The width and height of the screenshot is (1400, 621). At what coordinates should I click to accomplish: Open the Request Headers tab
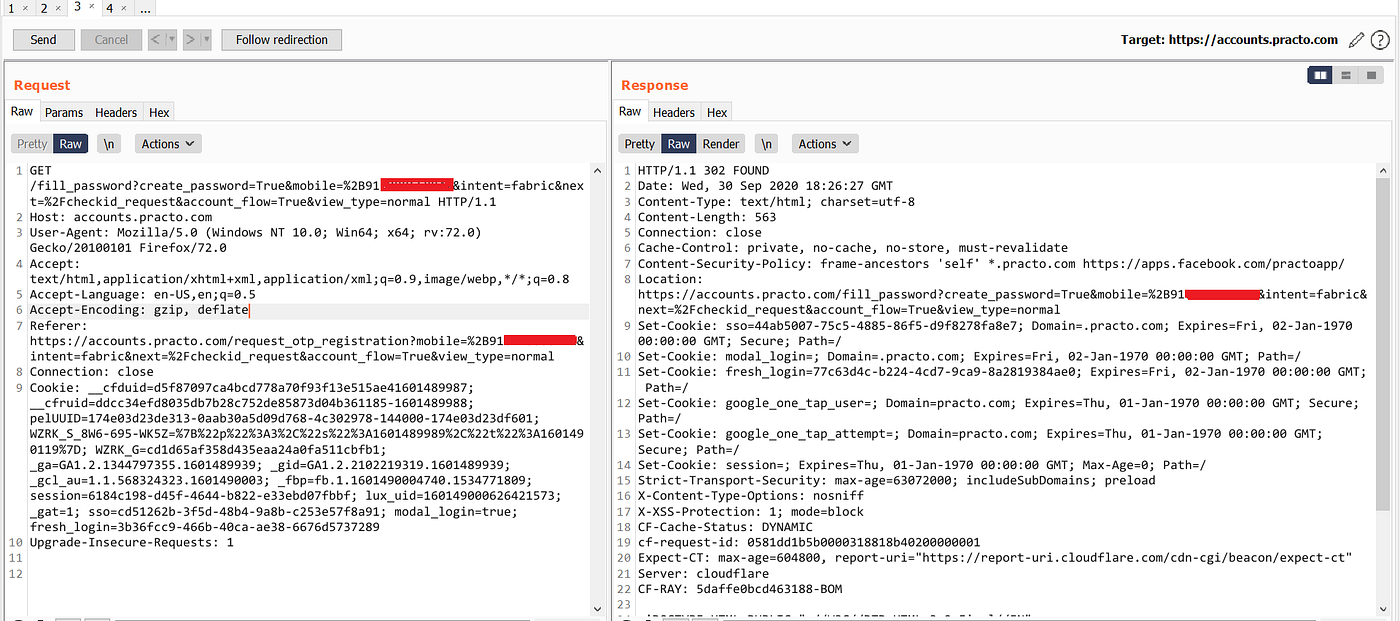click(116, 113)
